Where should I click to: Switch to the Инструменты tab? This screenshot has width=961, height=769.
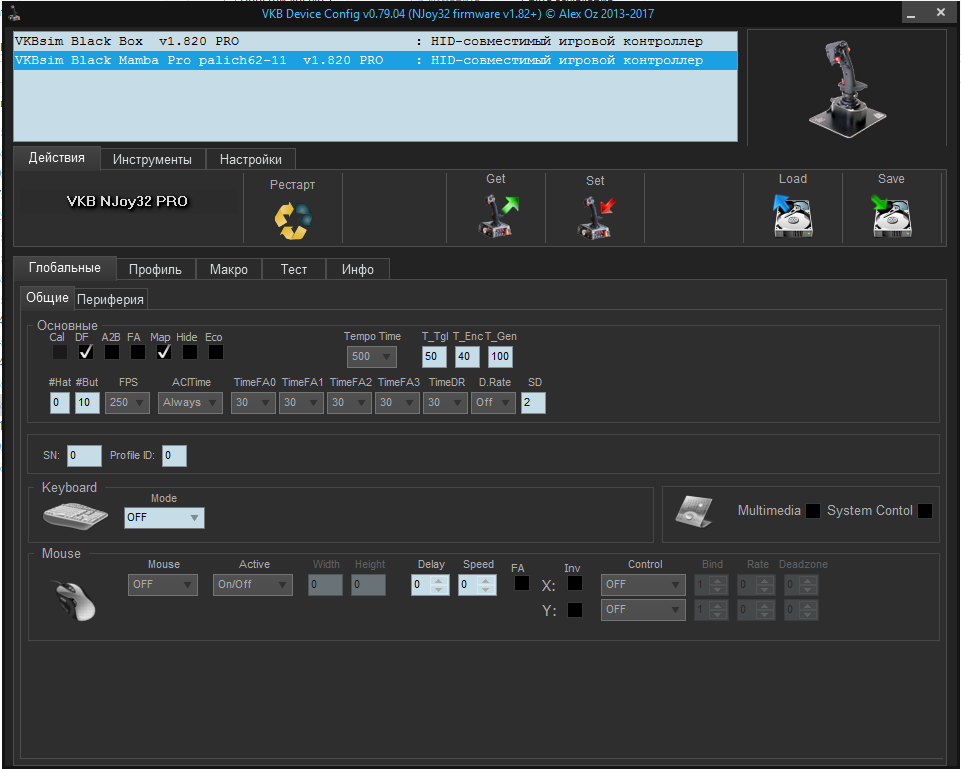pos(153,159)
